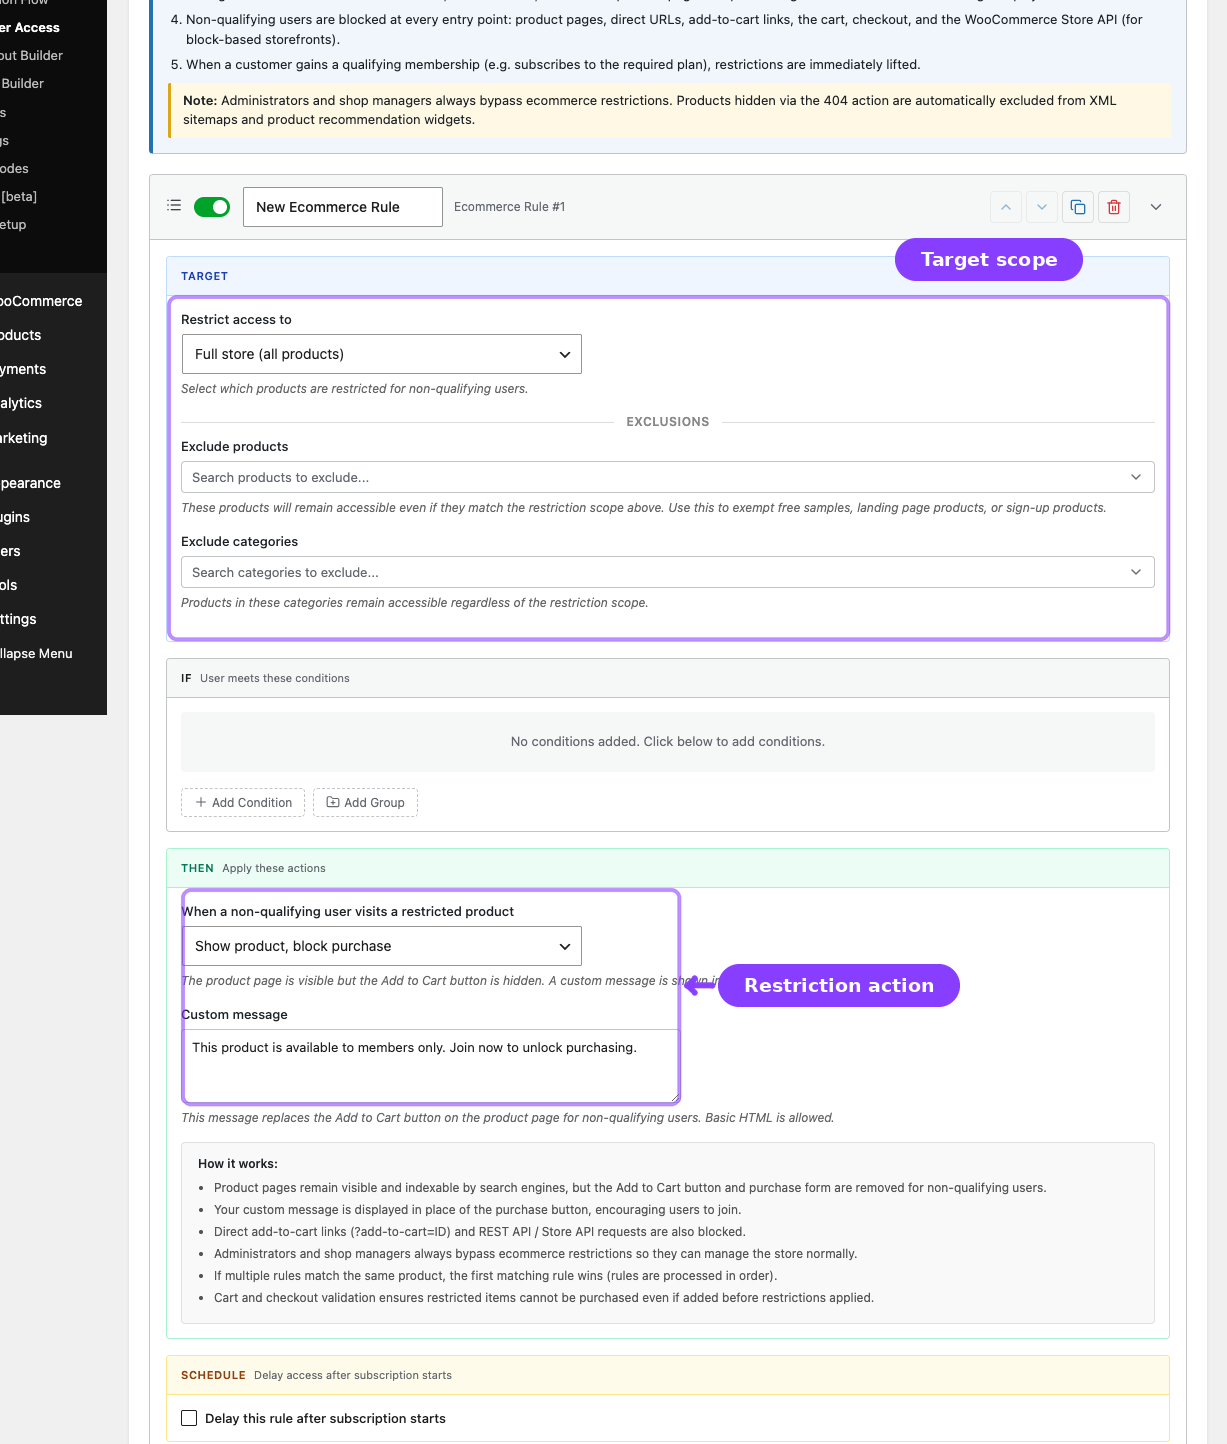This screenshot has height=1444, width=1227.
Task: Click the drag handle list icon for Ecommerce Rule #1
Action: click(x=174, y=205)
